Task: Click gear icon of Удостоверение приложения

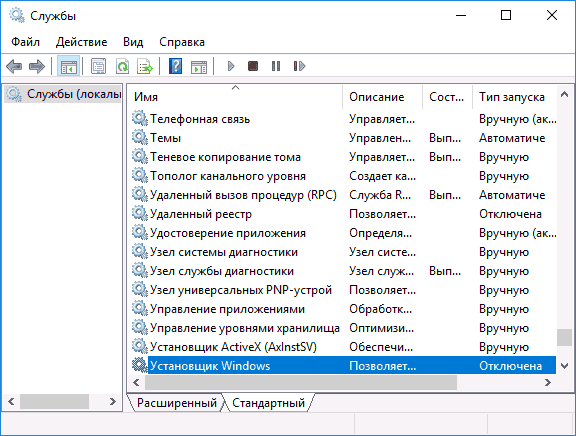Action: (140, 233)
